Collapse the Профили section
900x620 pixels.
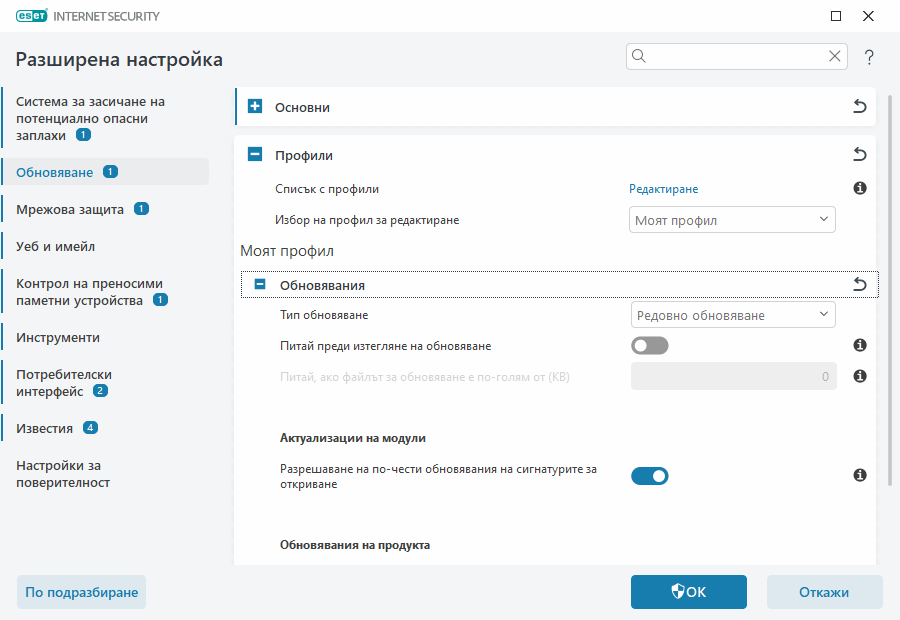pyautogui.click(x=258, y=155)
